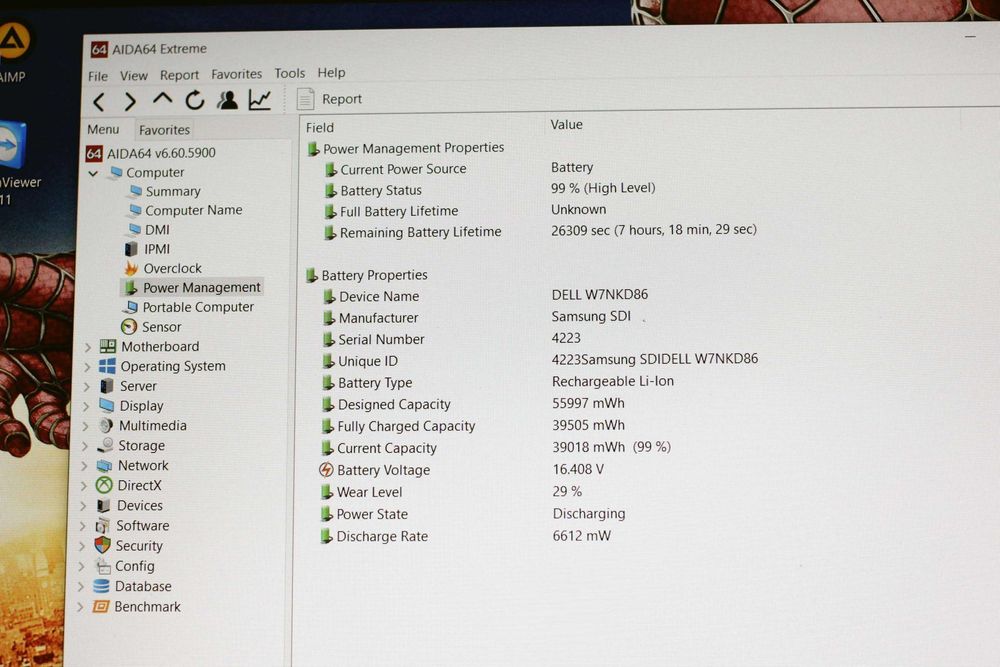Switch to the Menu tab in sidebar
This screenshot has height=667, width=1000.
[103, 129]
